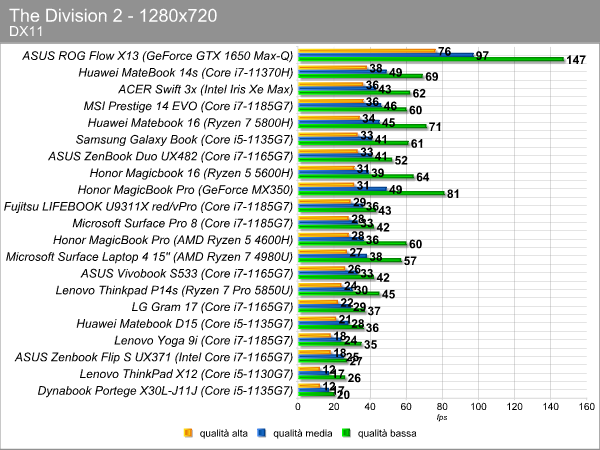
Task: Click the 'fps' axis title
Action: [x=442, y=417]
